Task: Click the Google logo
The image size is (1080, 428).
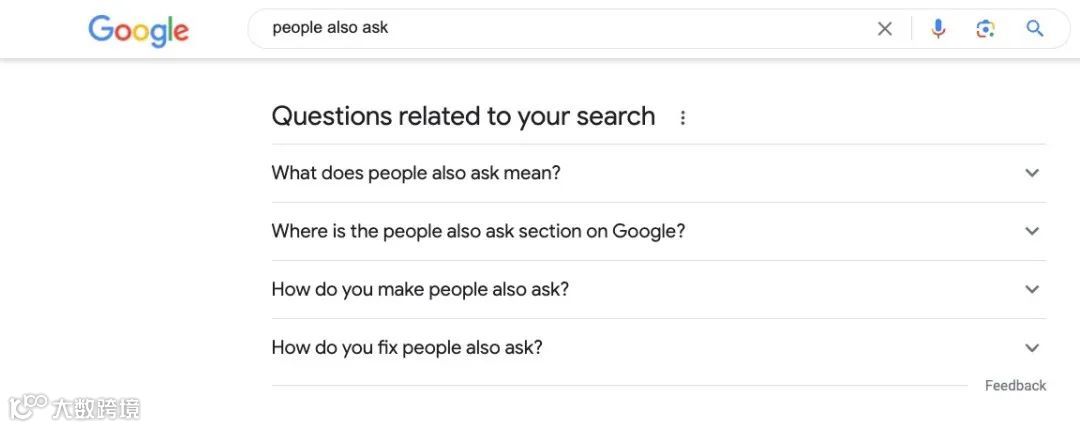Action: pyautogui.click(x=138, y=30)
